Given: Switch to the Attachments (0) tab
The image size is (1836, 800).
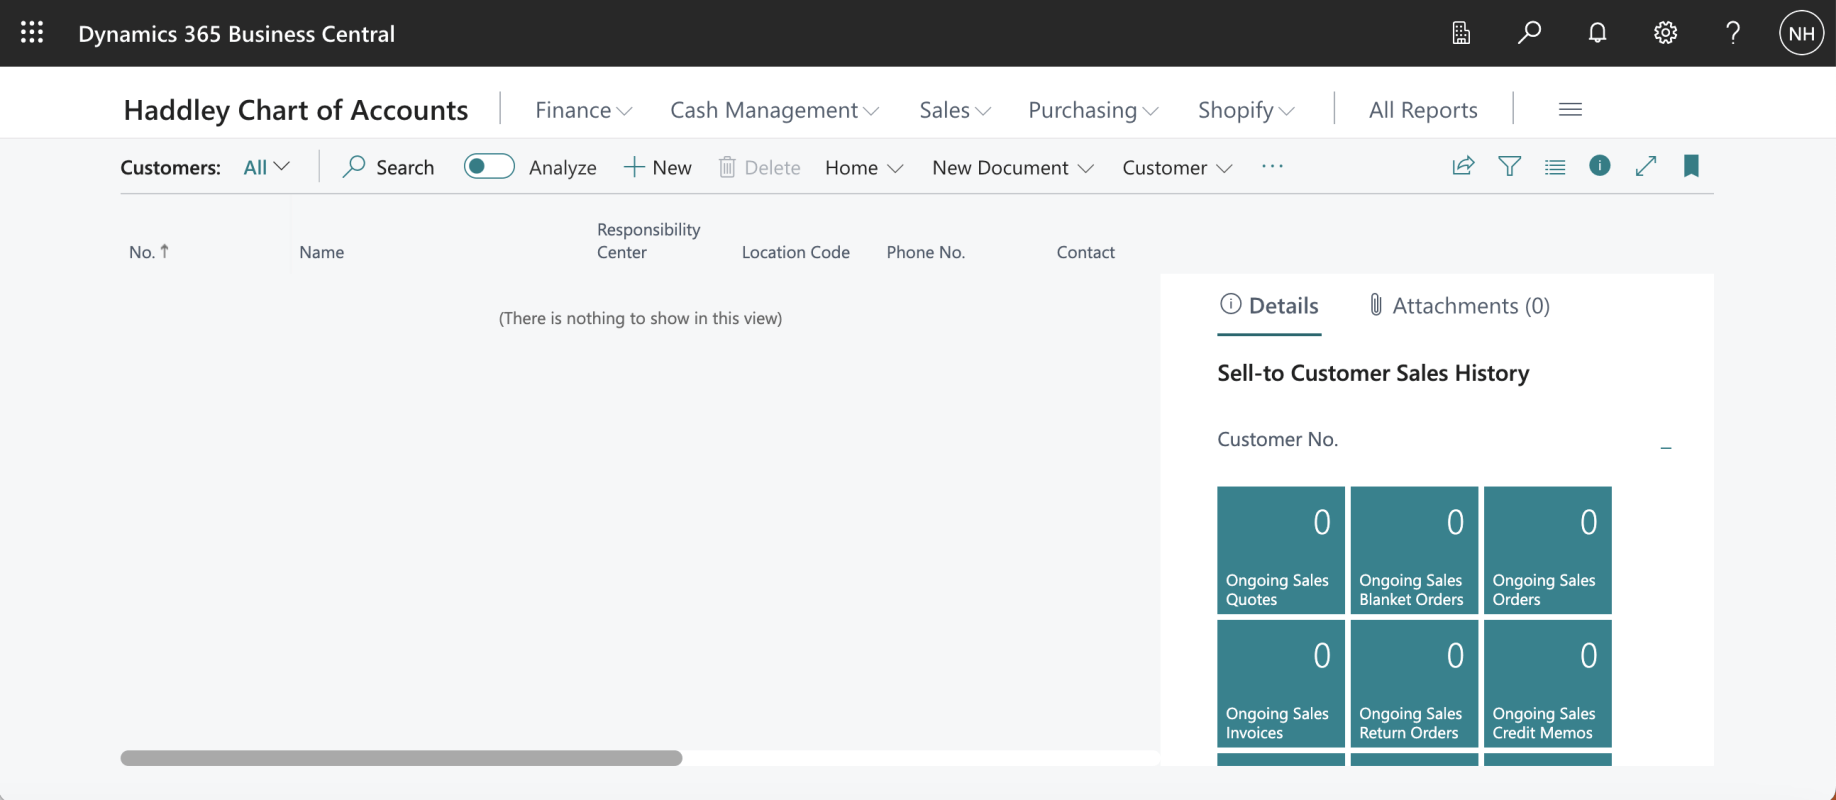Looking at the screenshot, I should 1459,306.
